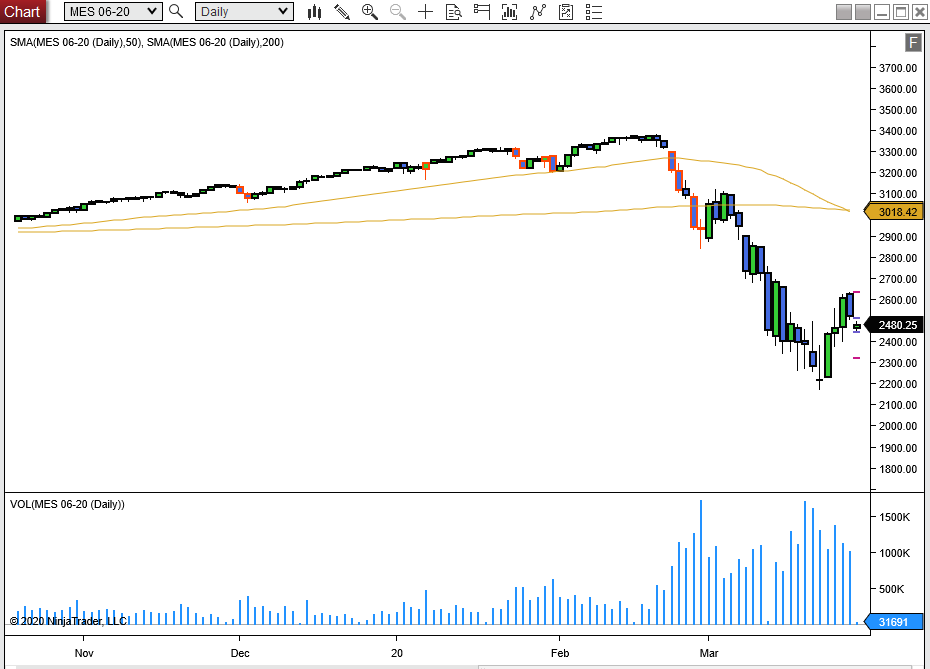Click the zoom out icon
This screenshot has width=930, height=669.
pos(397,12)
